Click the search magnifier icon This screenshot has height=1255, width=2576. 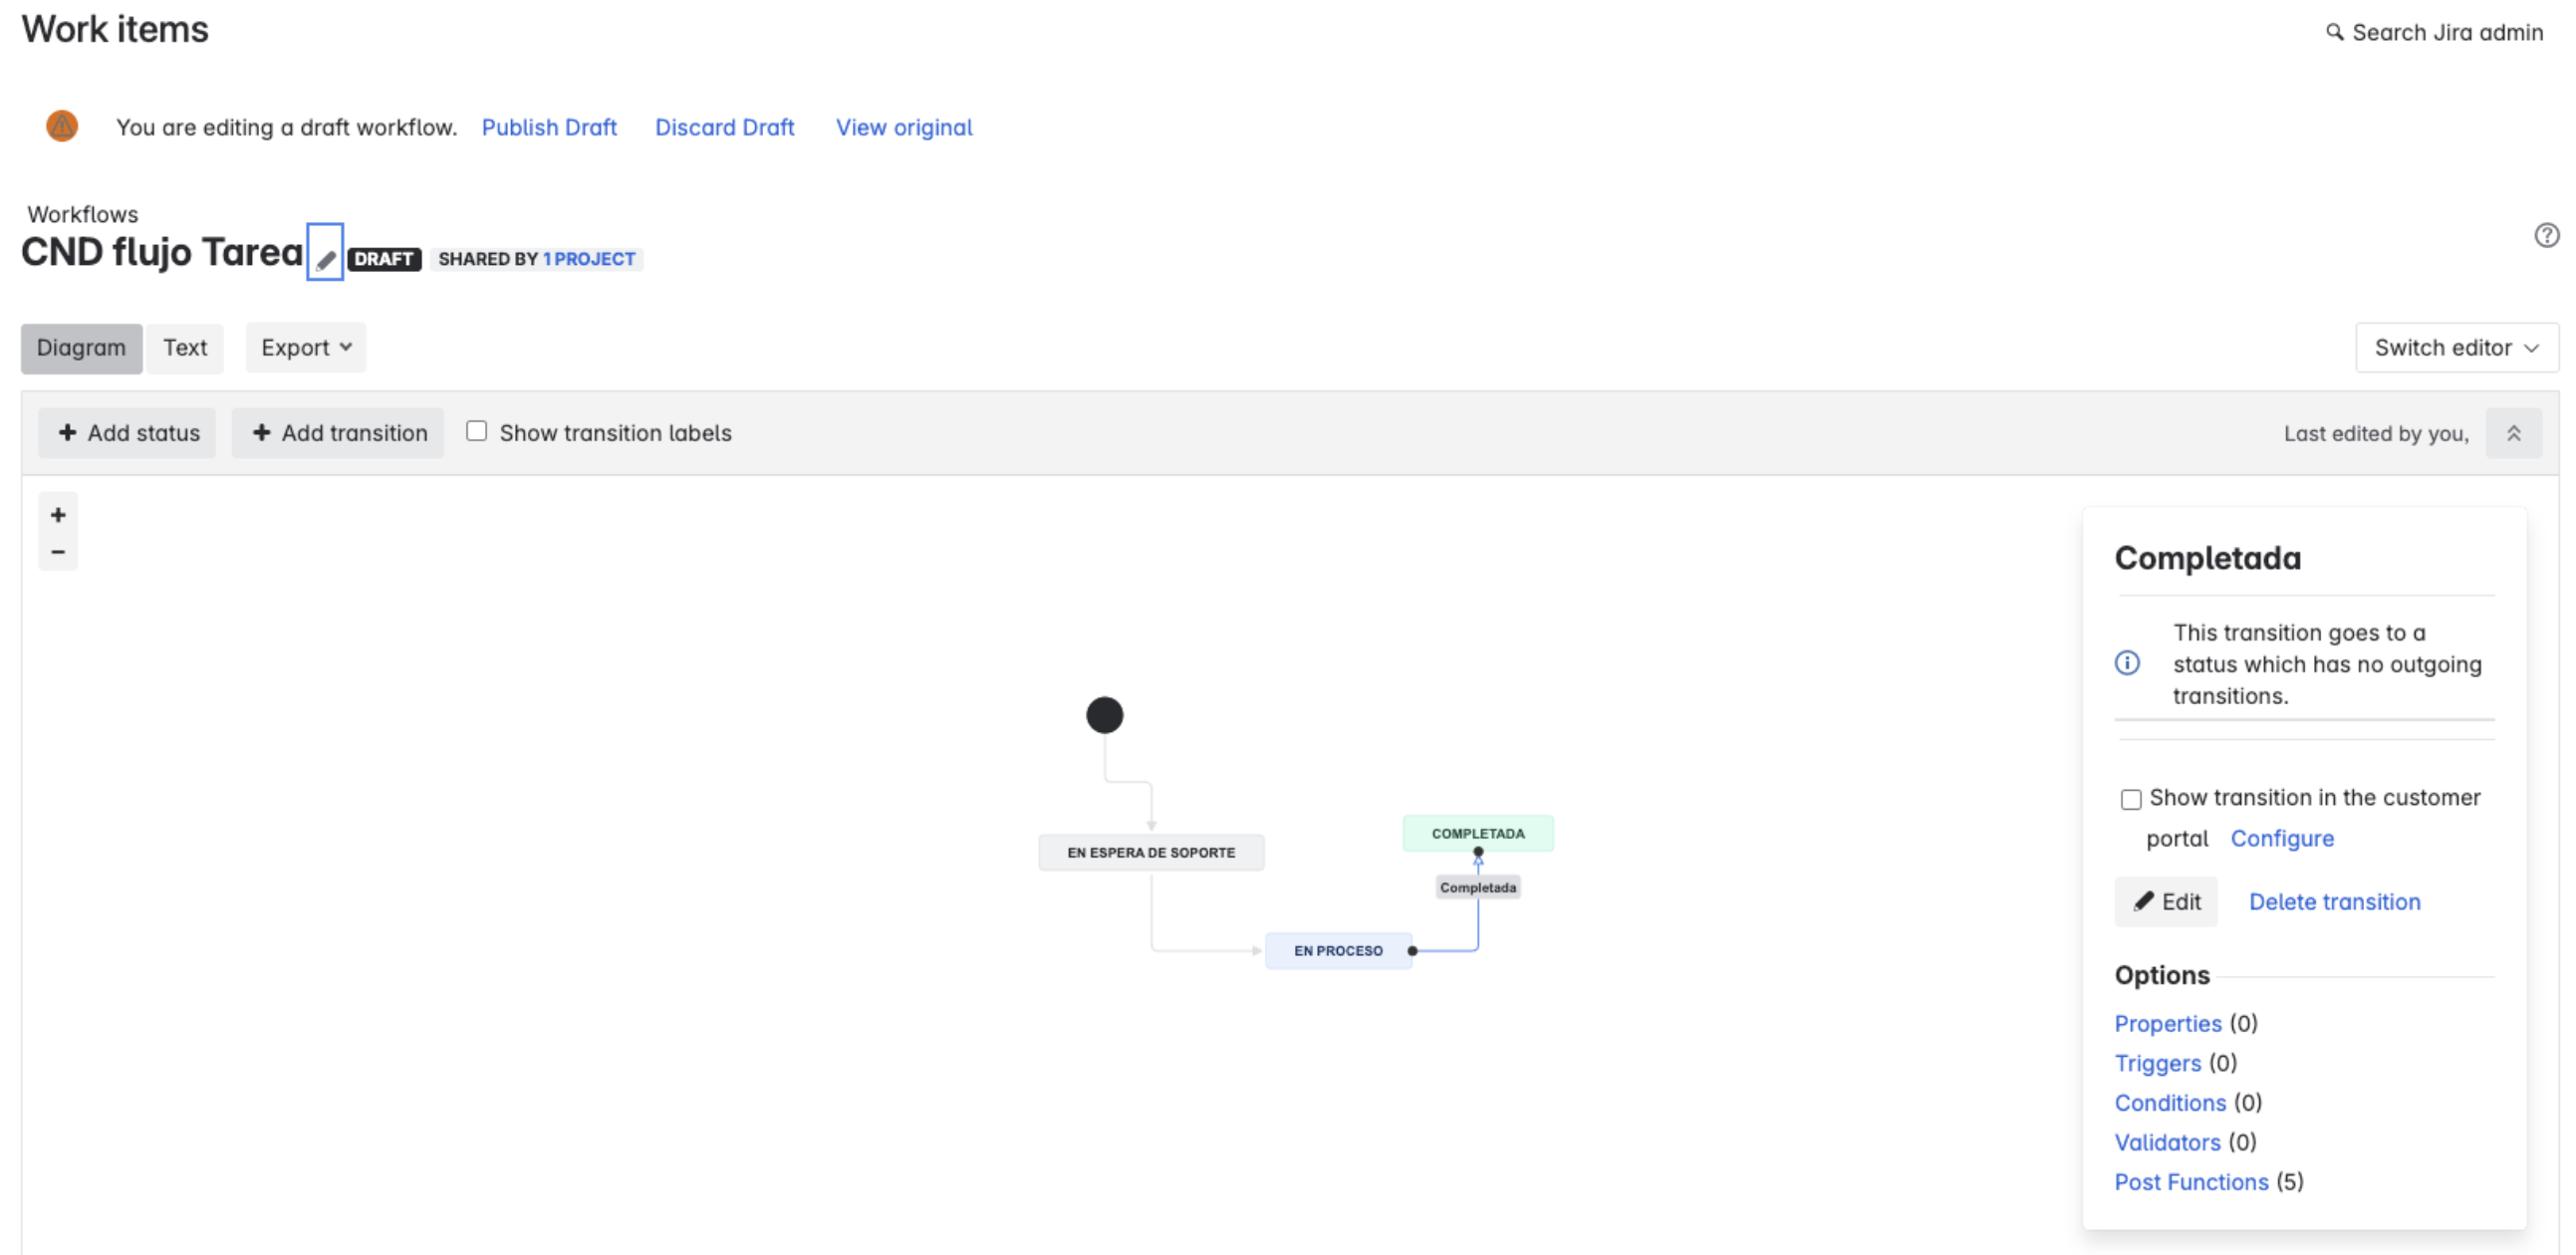click(x=2334, y=32)
